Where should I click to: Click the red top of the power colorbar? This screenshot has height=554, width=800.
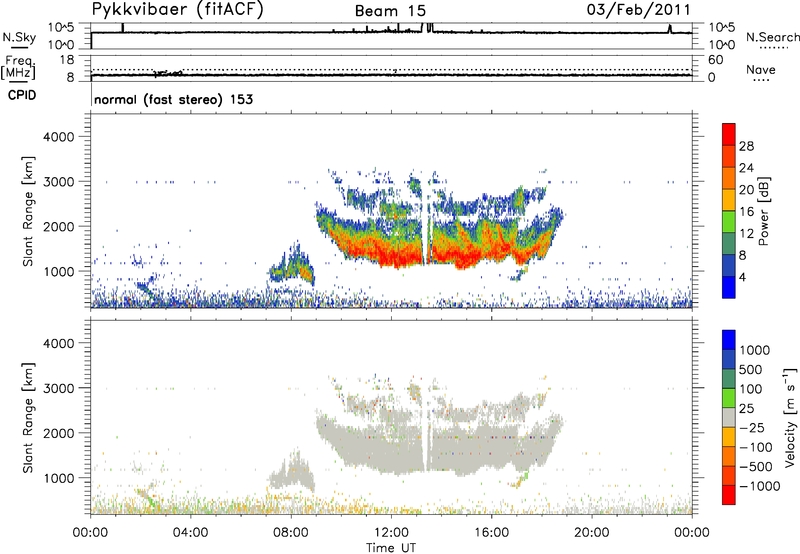tap(729, 134)
